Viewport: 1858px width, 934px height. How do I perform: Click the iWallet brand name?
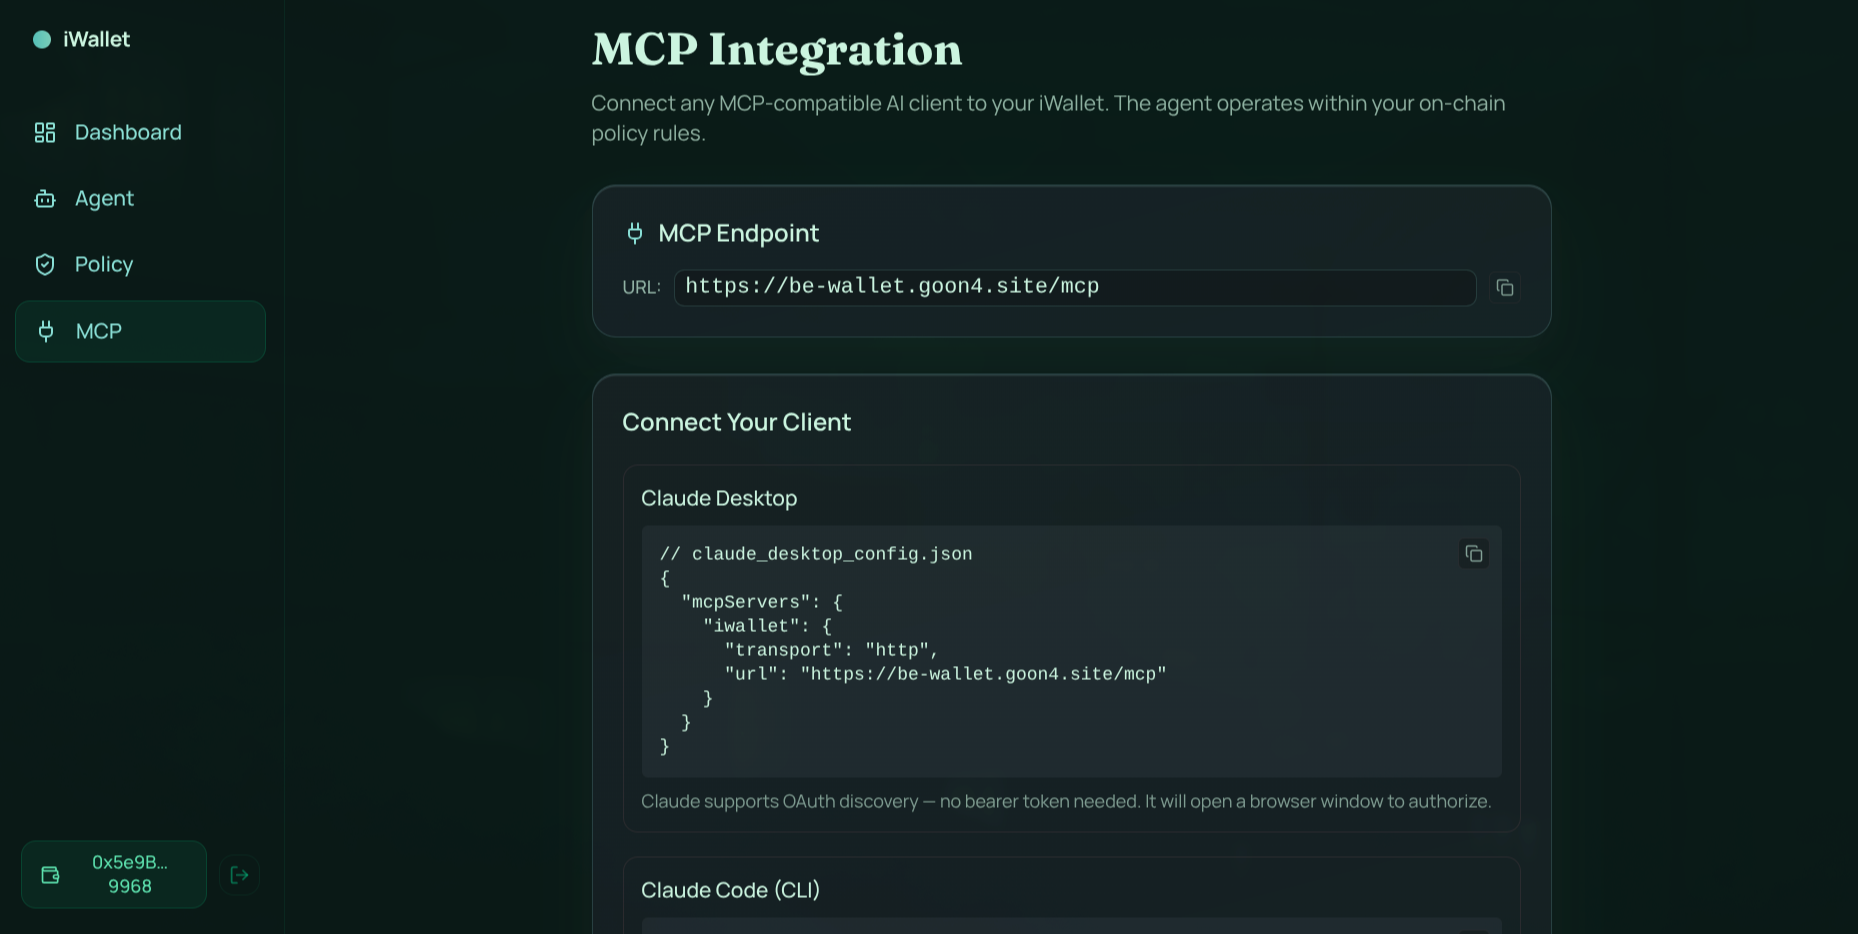(x=97, y=39)
